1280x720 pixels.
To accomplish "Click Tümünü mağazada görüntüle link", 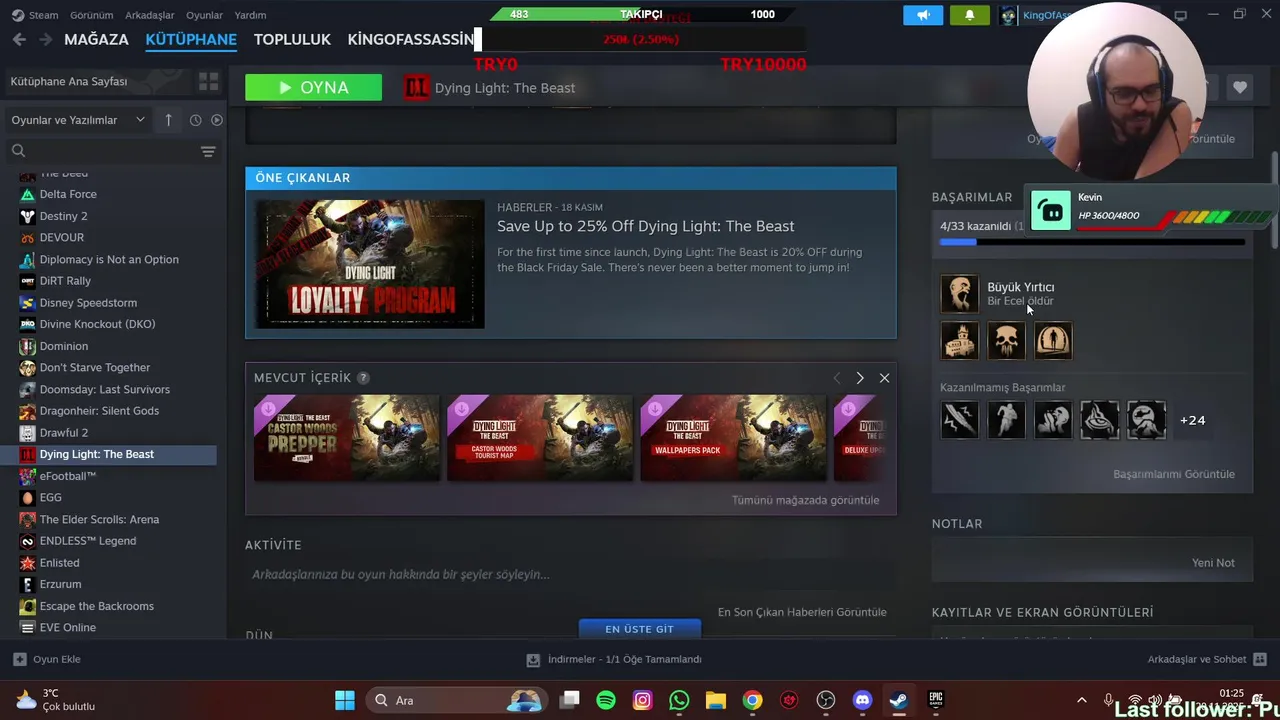I will pyautogui.click(x=805, y=500).
